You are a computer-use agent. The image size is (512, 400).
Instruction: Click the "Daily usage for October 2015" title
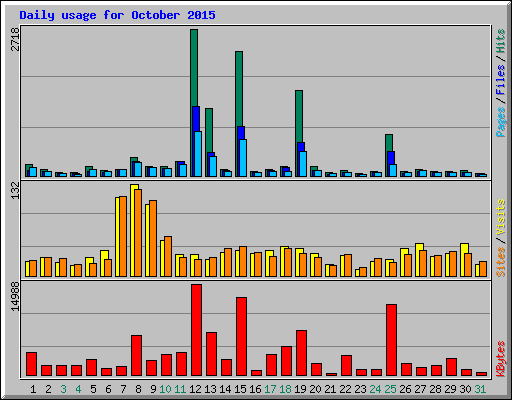point(117,15)
